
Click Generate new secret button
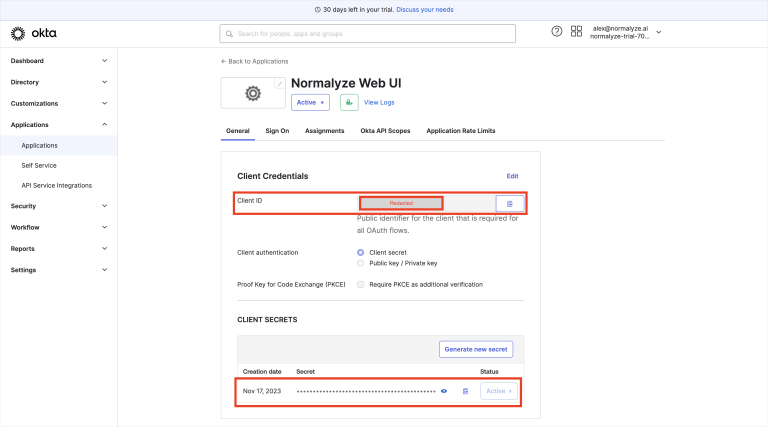(477, 349)
